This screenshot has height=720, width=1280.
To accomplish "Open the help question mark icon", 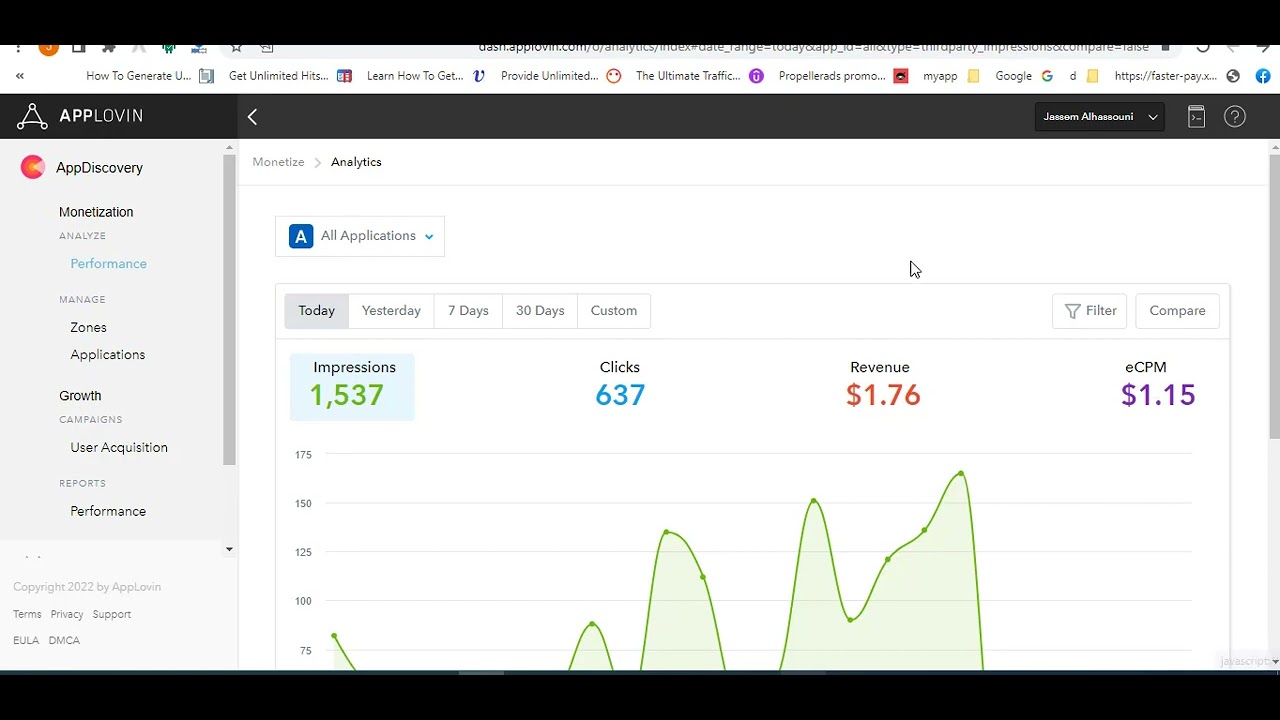I will click(1235, 117).
